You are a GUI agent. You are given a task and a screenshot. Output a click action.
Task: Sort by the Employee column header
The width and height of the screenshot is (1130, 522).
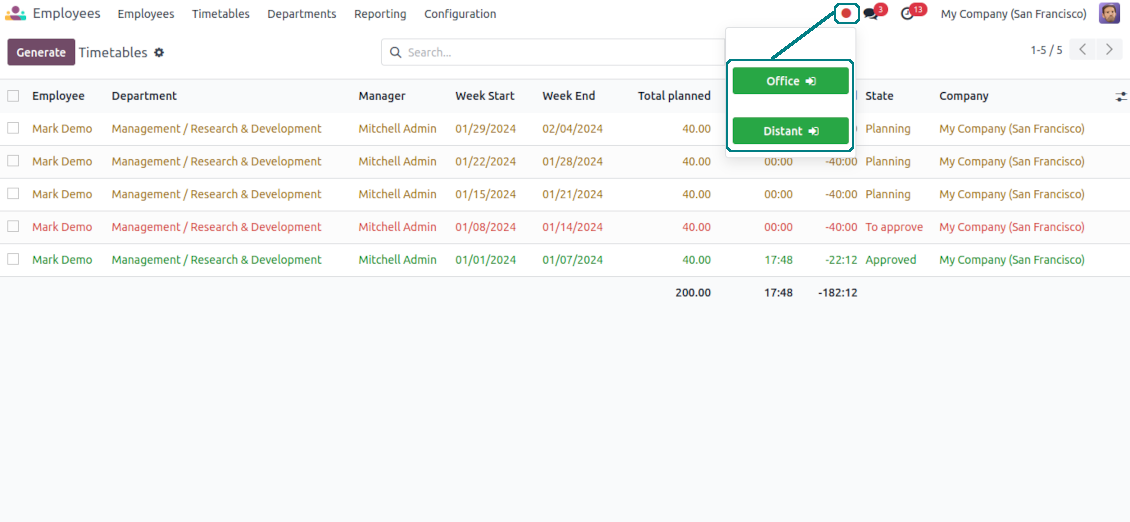[x=58, y=96]
